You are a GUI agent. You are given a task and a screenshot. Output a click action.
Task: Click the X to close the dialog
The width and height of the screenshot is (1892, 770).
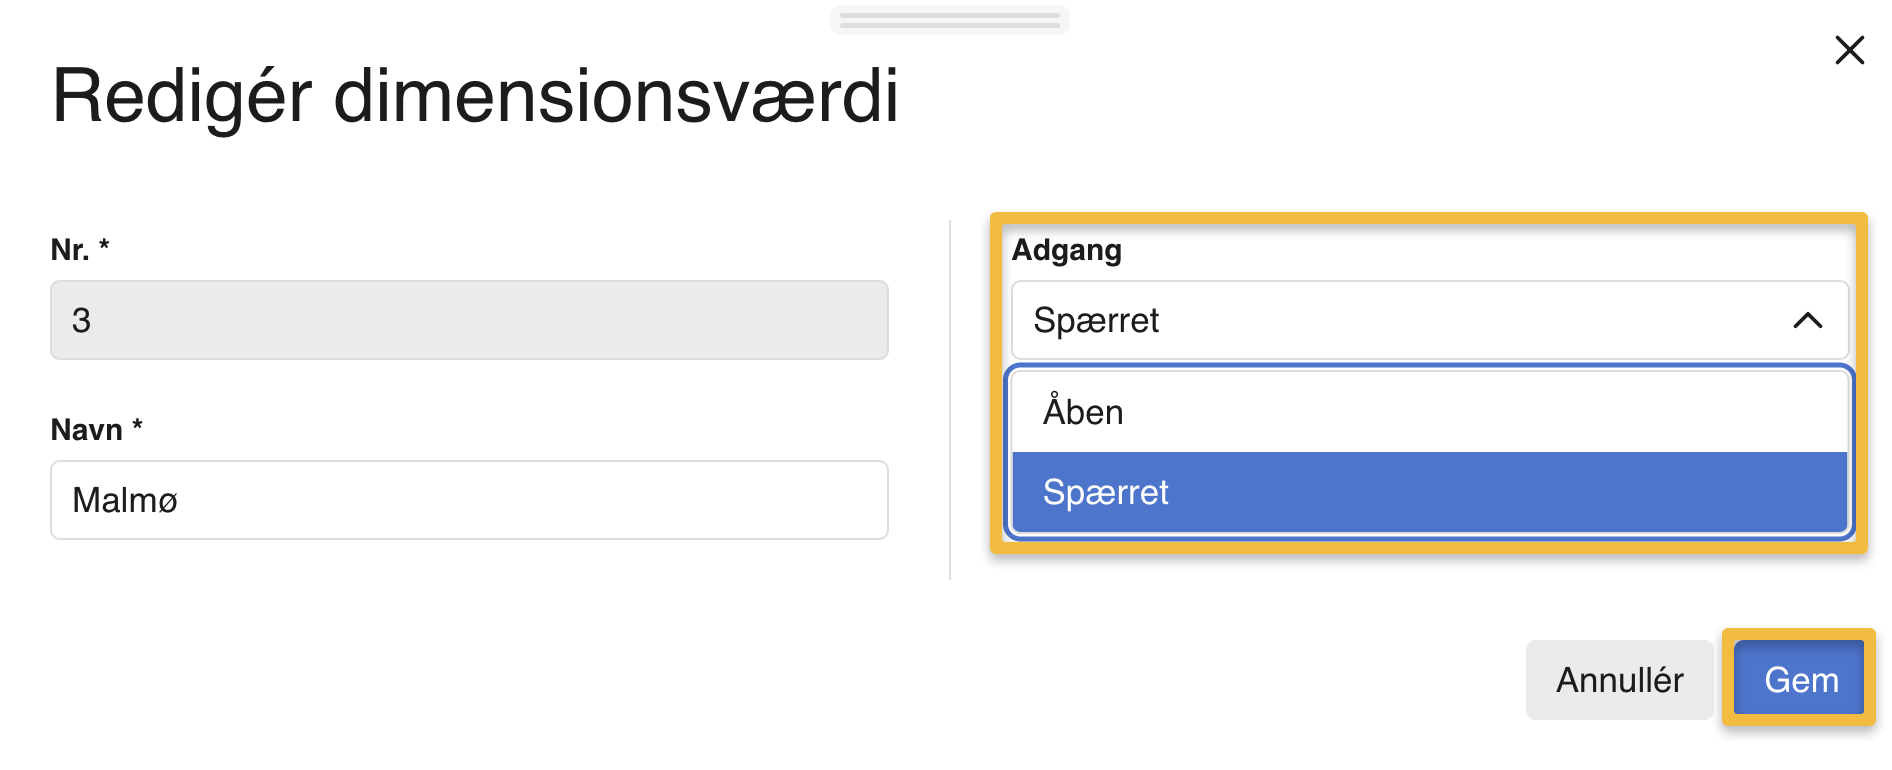click(1848, 51)
